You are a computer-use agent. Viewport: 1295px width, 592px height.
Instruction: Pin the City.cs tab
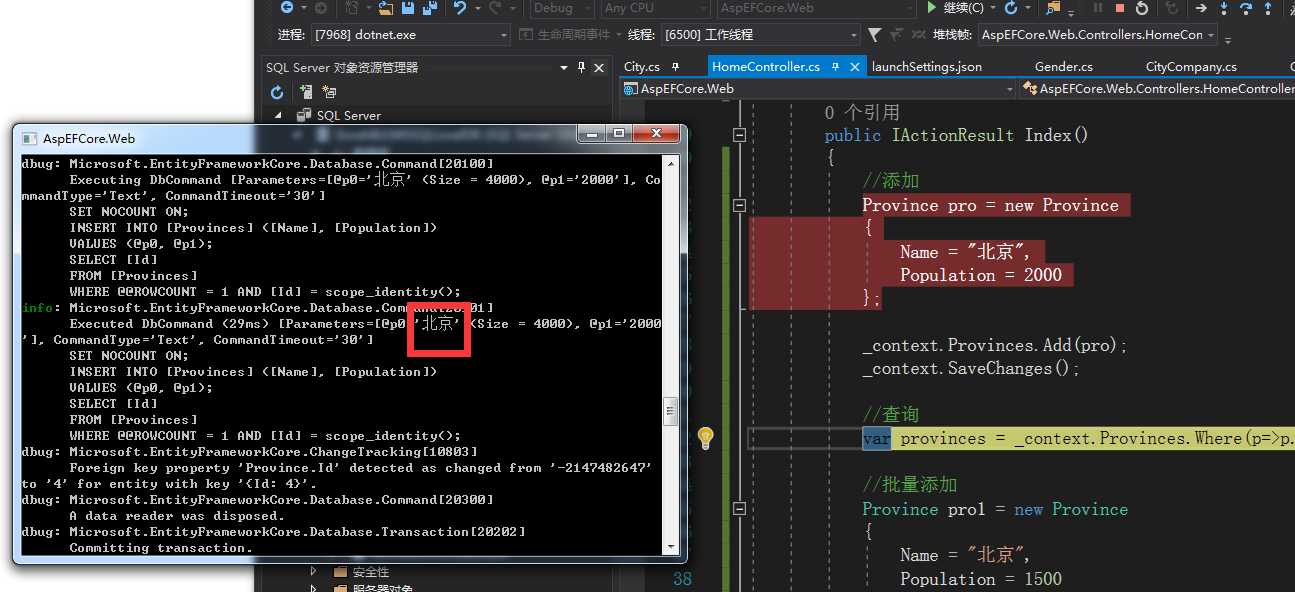(676, 67)
